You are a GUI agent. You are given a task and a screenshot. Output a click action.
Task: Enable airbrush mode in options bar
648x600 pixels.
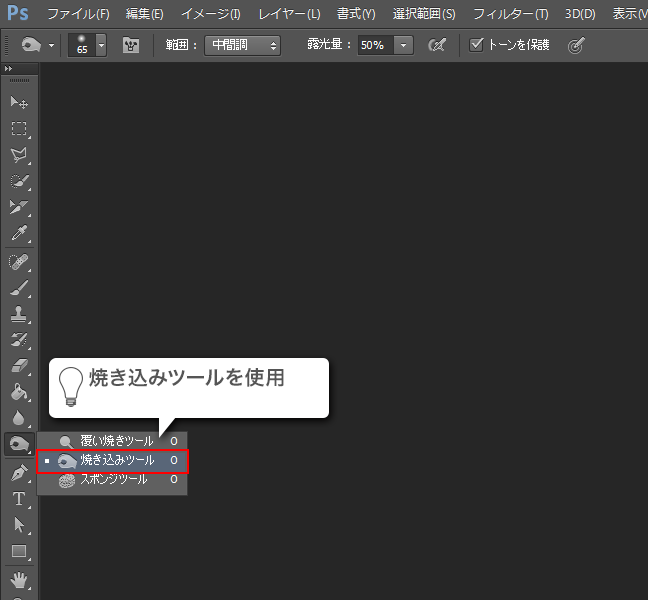436,45
